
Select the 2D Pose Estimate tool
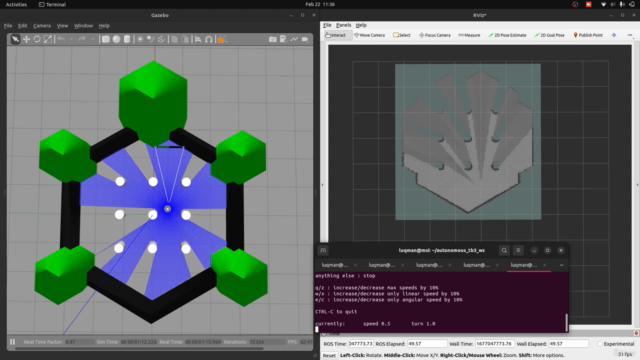pyautogui.click(x=507, y=35)
